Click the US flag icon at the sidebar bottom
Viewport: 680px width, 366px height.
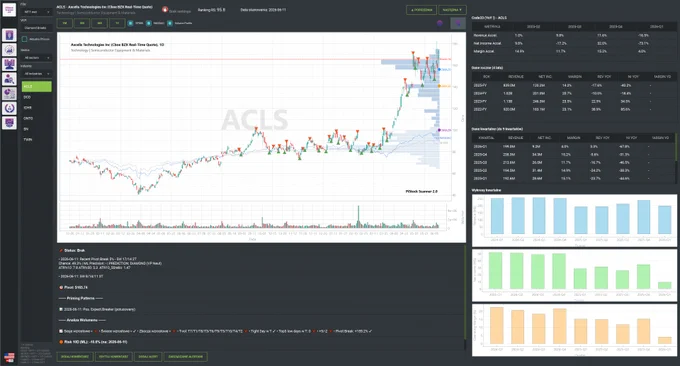9,358
